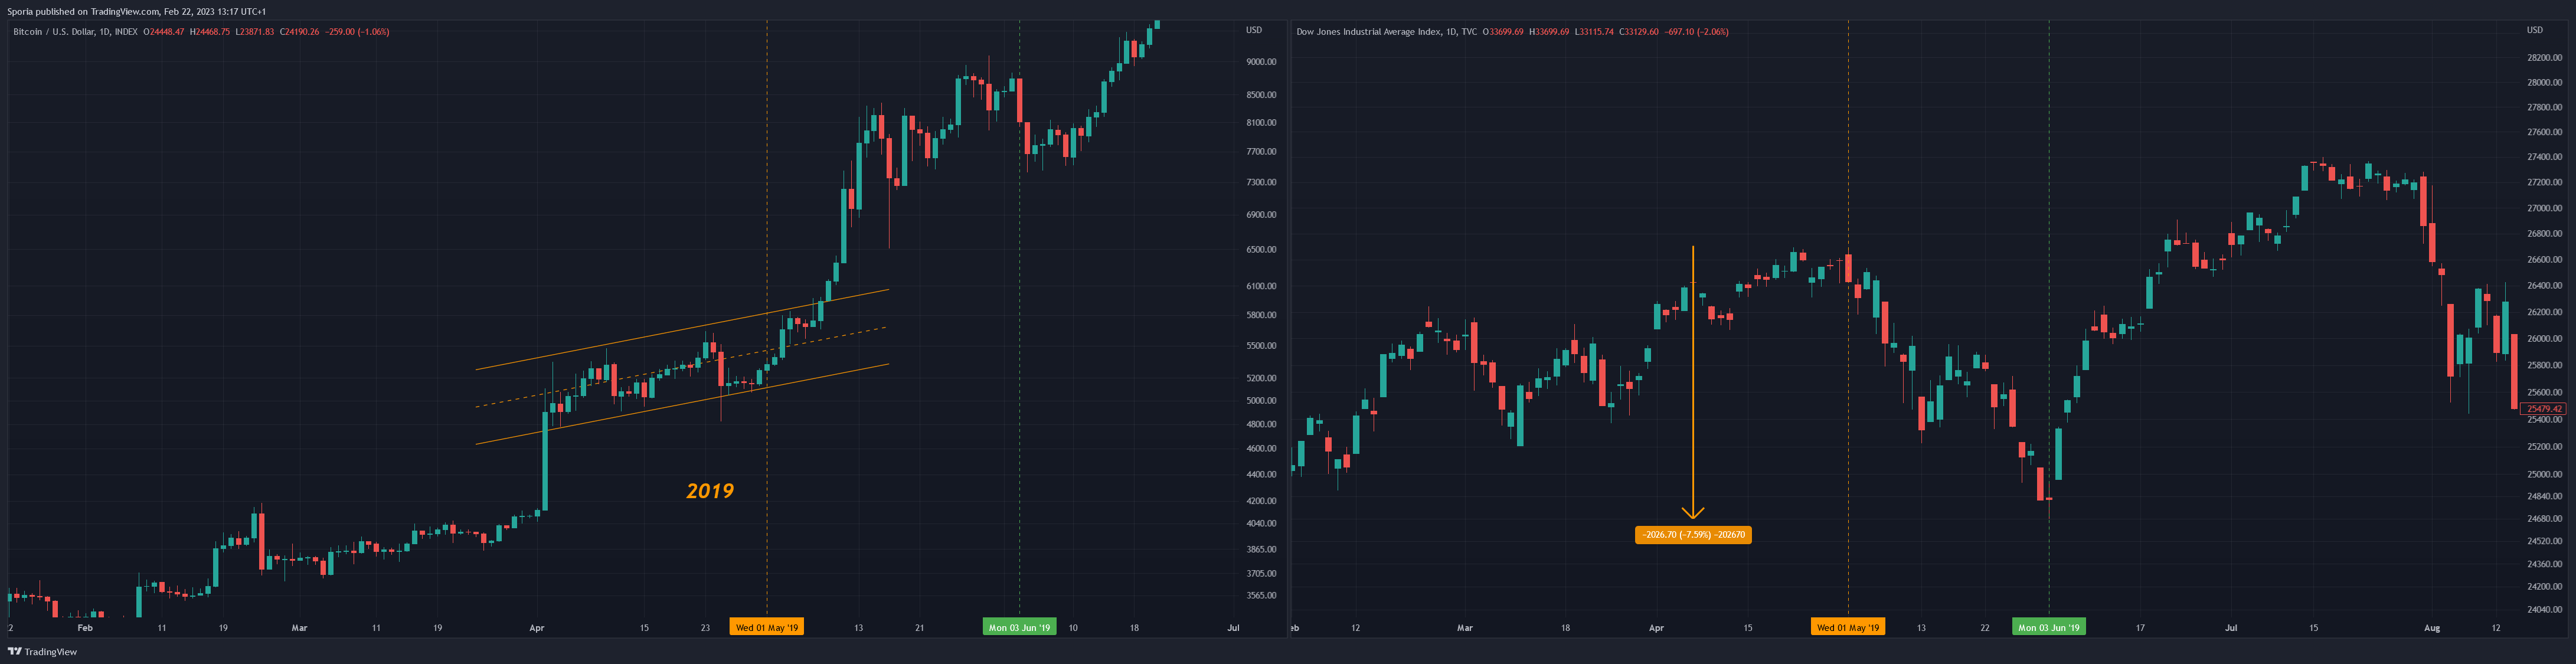
Task: Click the 26000.00 price axis label
Action: (x=2545, y=339)
